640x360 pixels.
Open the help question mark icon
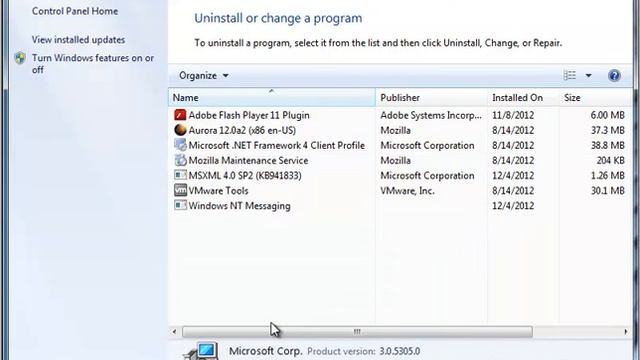614,76
